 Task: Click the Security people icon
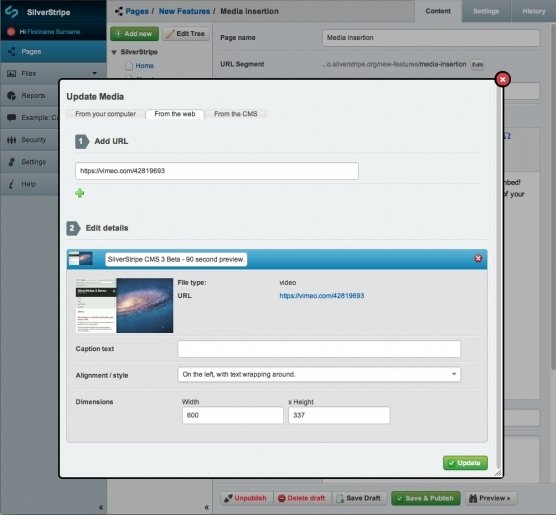(x=11, y=140)
